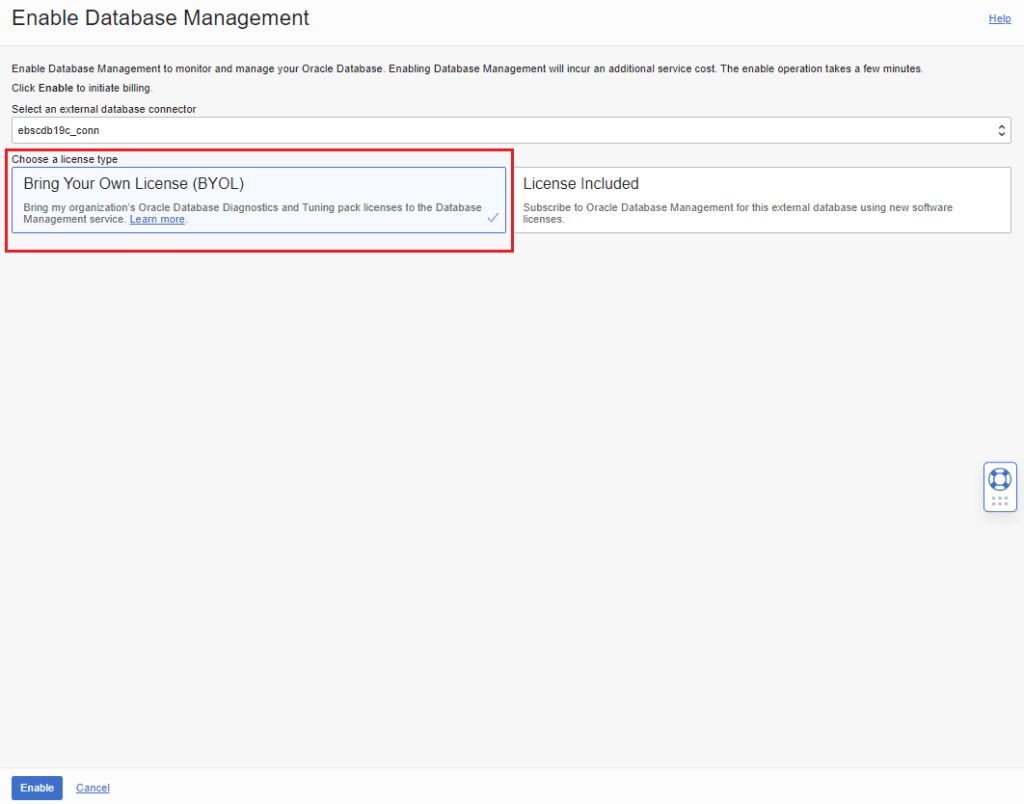Click the License Included heading text
The width and height of the screenshot is (1024, 804).
[581, 184]
